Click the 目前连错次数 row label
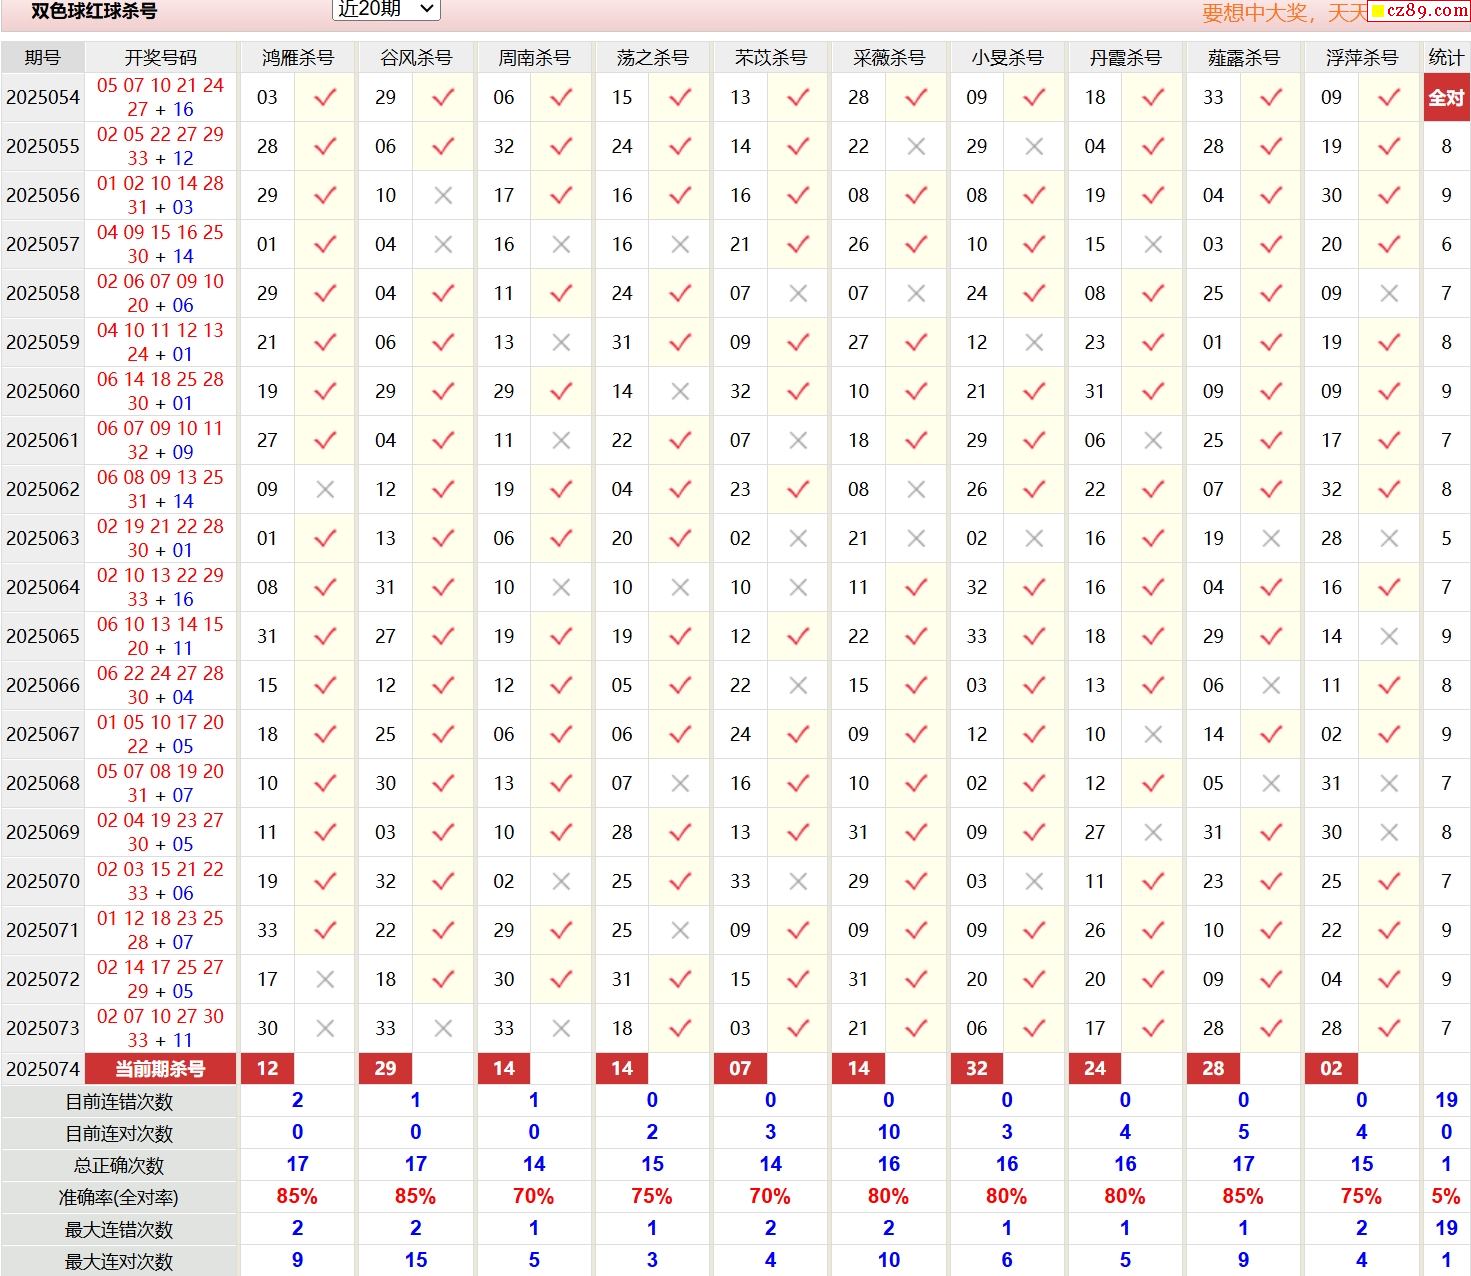1471x1276 pixels. pos(119,1102)
